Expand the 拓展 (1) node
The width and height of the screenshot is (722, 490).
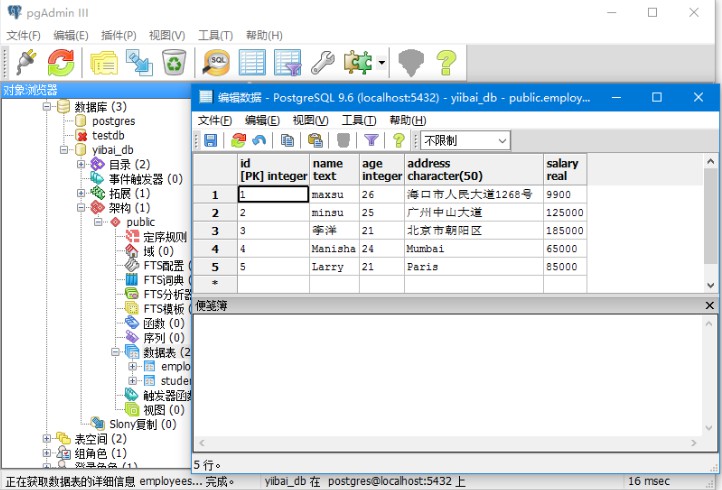tap(81, 193)
